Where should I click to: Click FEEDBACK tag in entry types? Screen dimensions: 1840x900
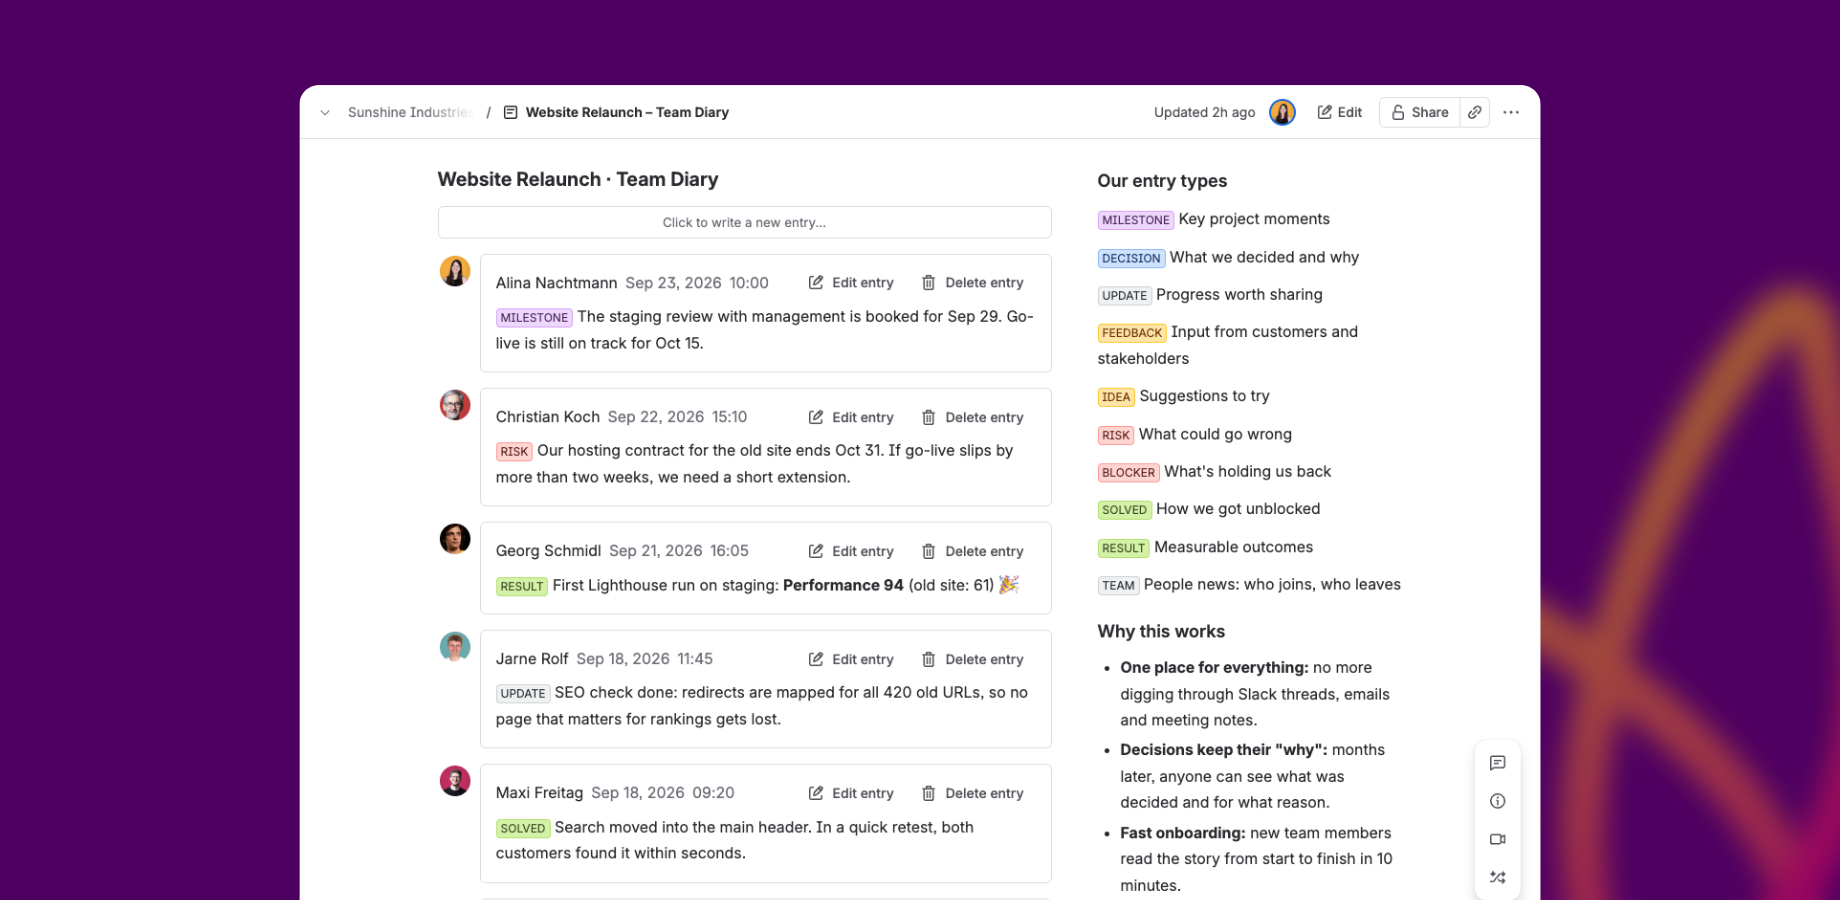coord(1132,333)
